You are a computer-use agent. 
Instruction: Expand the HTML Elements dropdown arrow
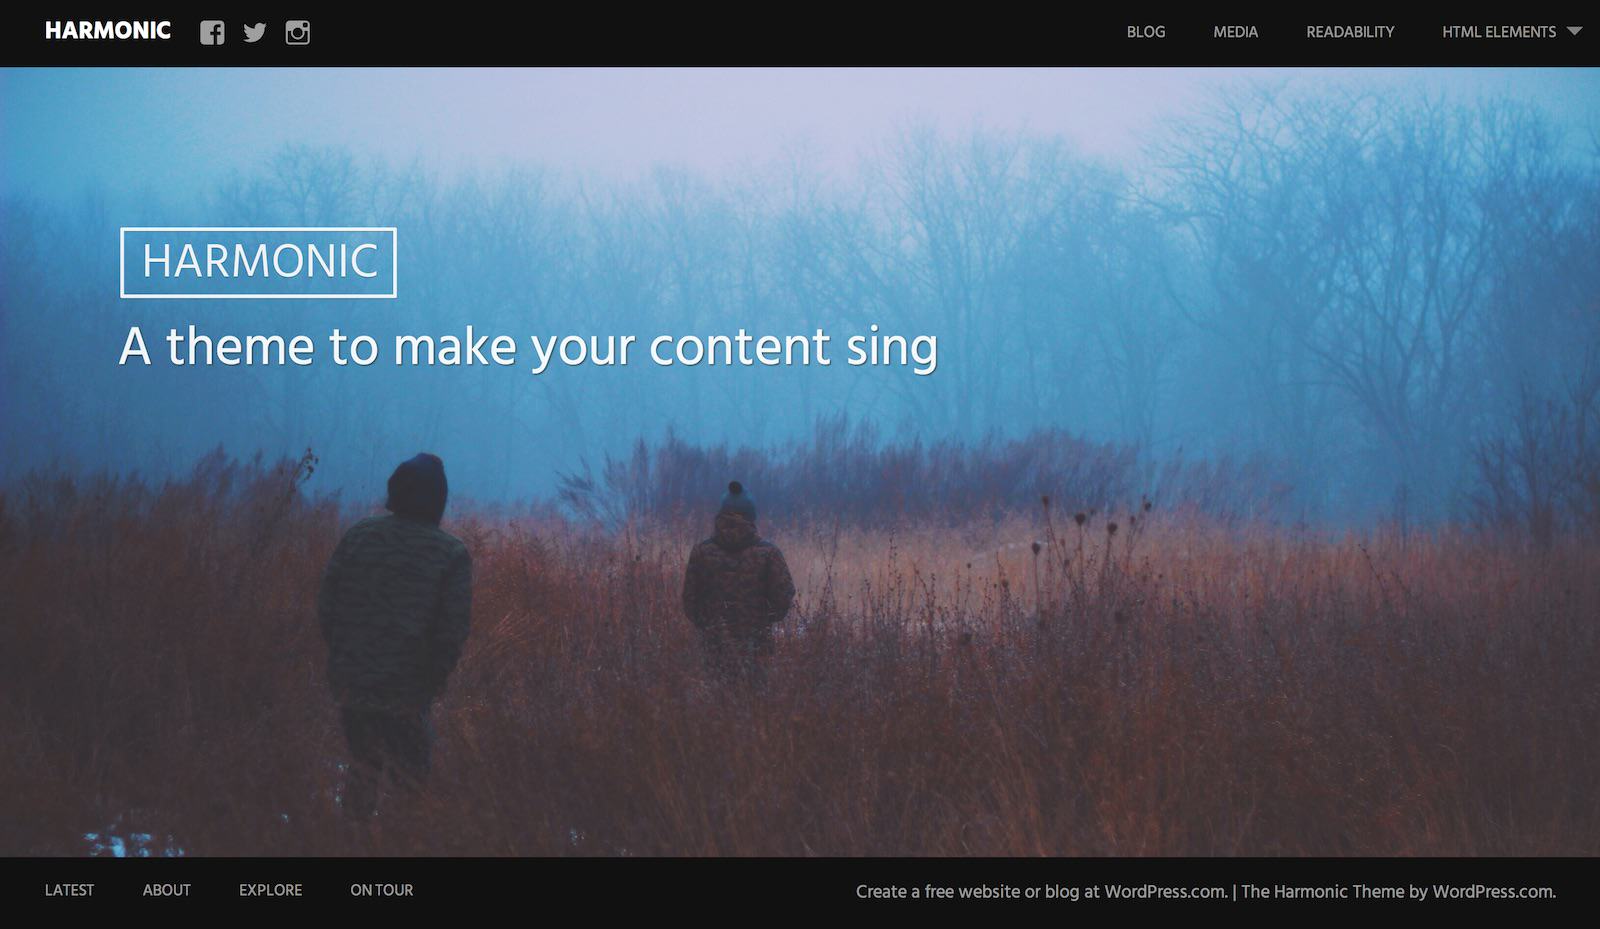click(1574, 32)
